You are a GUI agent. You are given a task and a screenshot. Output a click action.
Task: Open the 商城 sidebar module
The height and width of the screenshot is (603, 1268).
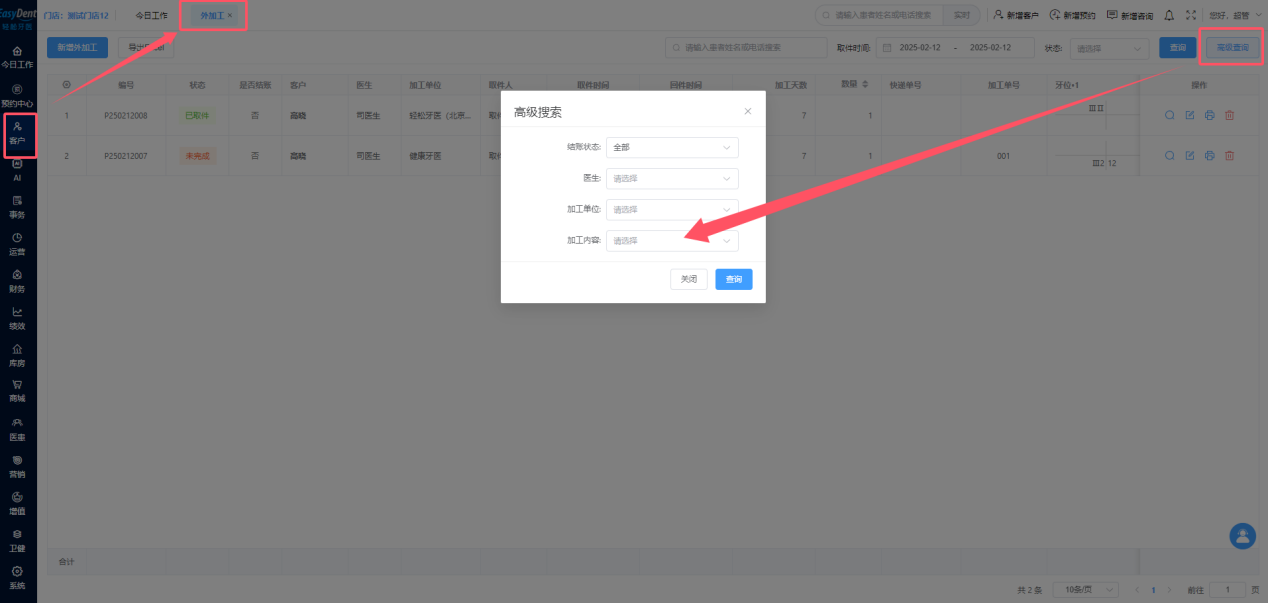(x=17, y=391)
